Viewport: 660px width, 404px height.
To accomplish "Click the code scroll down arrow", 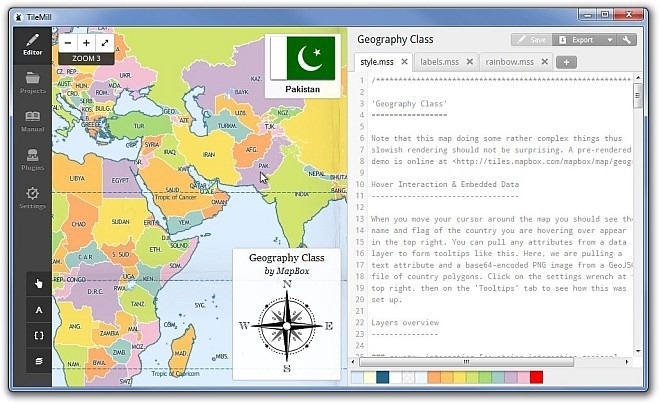I will [x=638, y=351].
